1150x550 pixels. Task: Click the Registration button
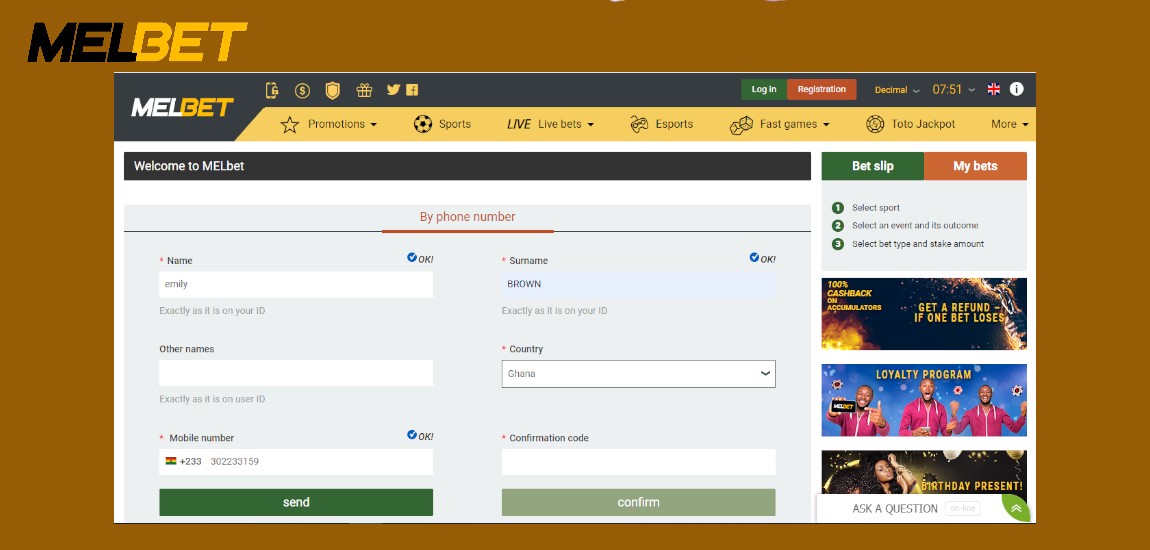[821, 89]
